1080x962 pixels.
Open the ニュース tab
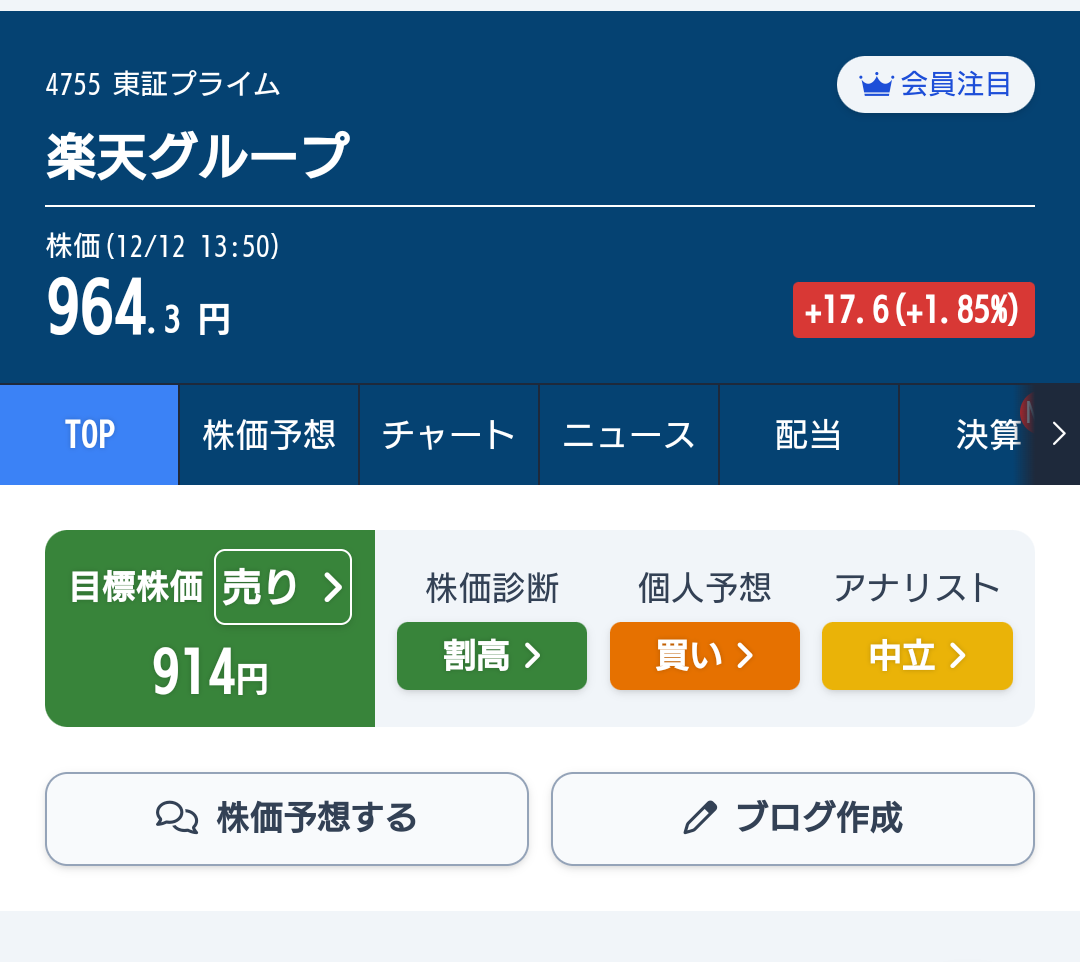pos(628,434)
